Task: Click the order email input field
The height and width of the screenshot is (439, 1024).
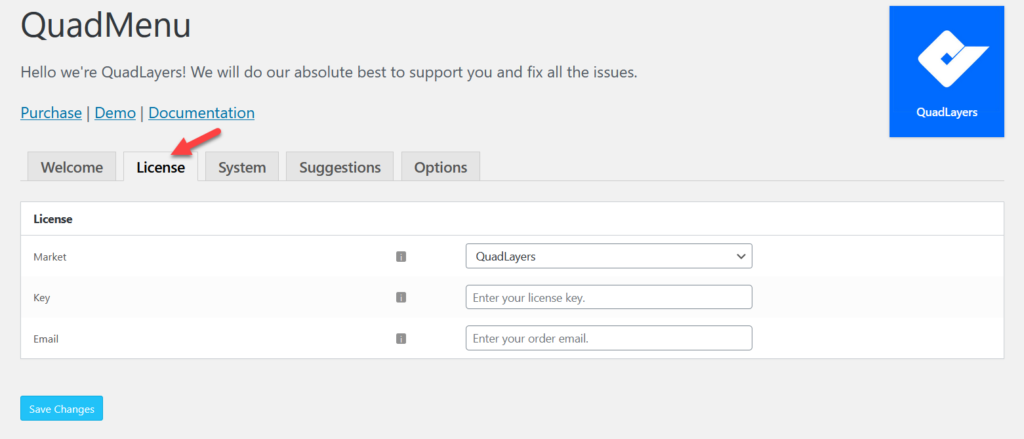Action: [x=608, y=338]
